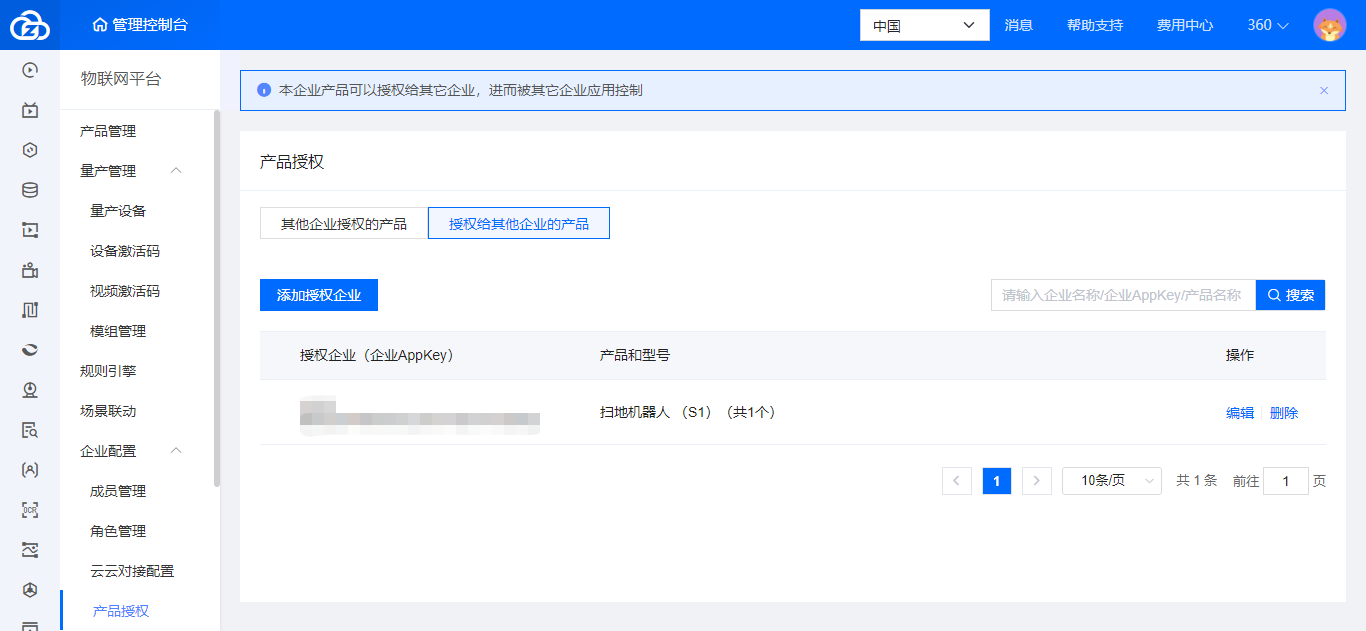Open the user avatar menu
The height and width of the screenshot is (631, 1366).
point(1329,25)
